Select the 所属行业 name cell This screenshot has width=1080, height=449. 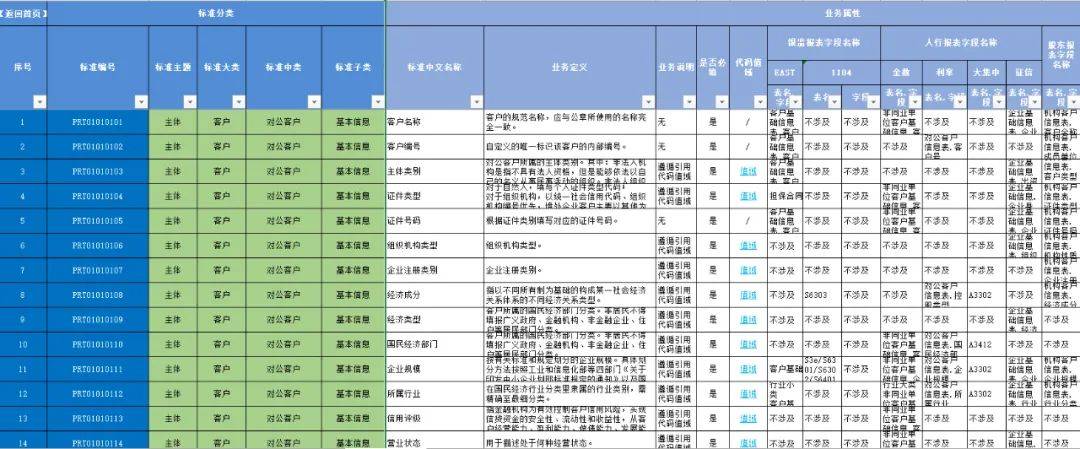pos(435,394)
